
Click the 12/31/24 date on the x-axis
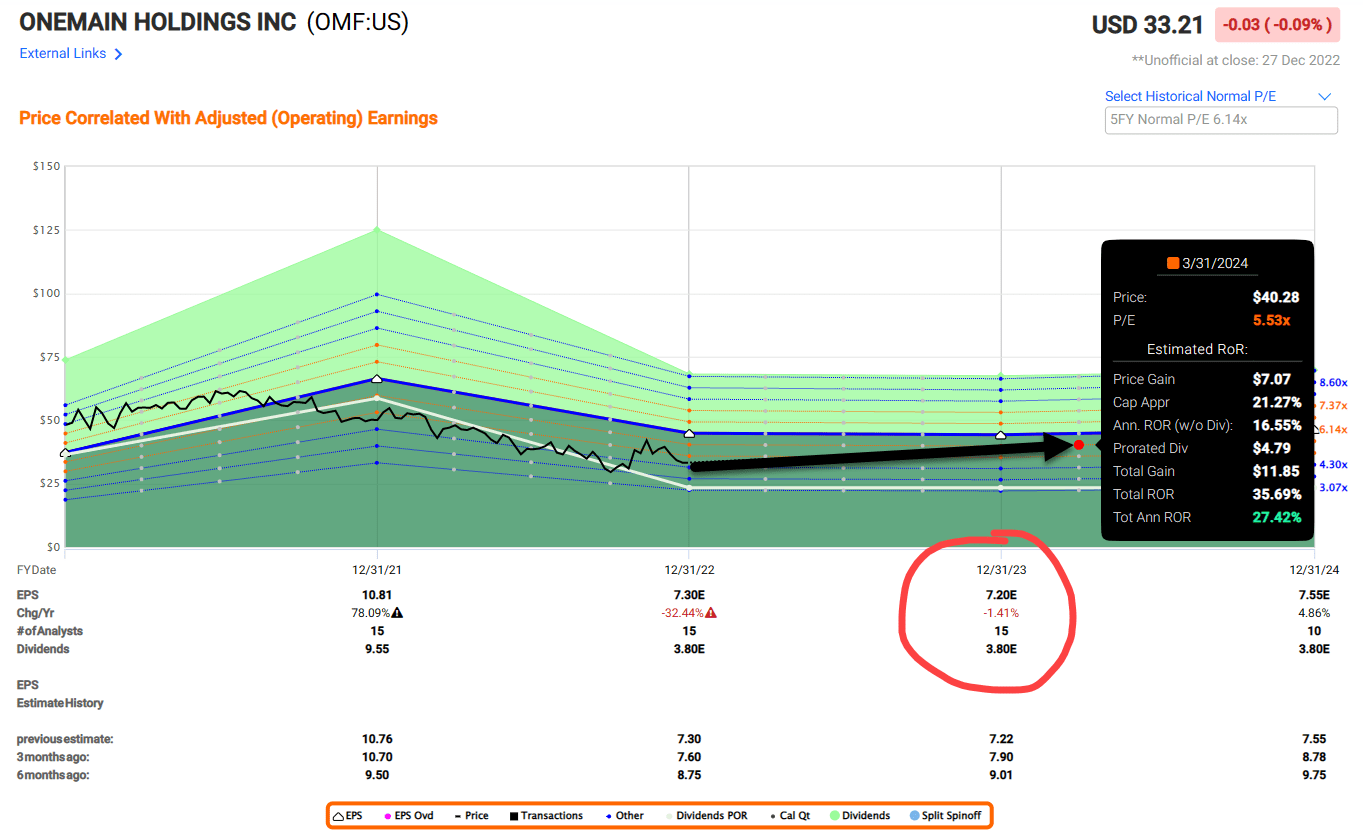pyautogui.click(x=1314, y=569)
